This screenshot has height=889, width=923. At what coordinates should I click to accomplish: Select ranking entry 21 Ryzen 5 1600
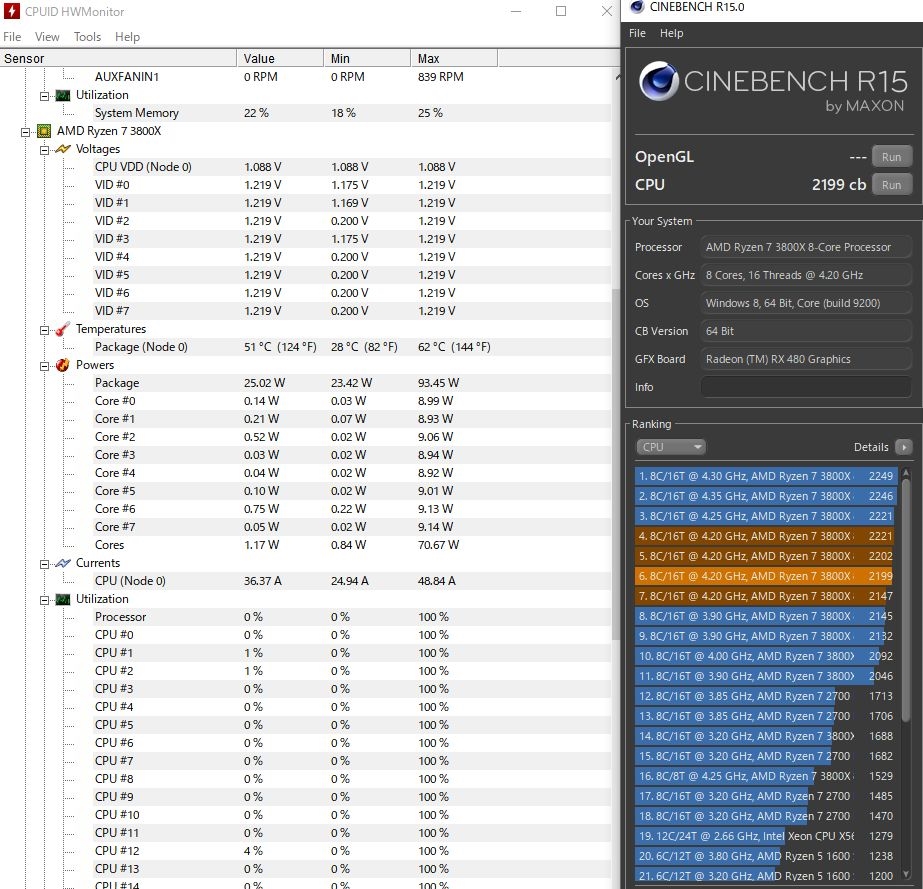(766, 876)
